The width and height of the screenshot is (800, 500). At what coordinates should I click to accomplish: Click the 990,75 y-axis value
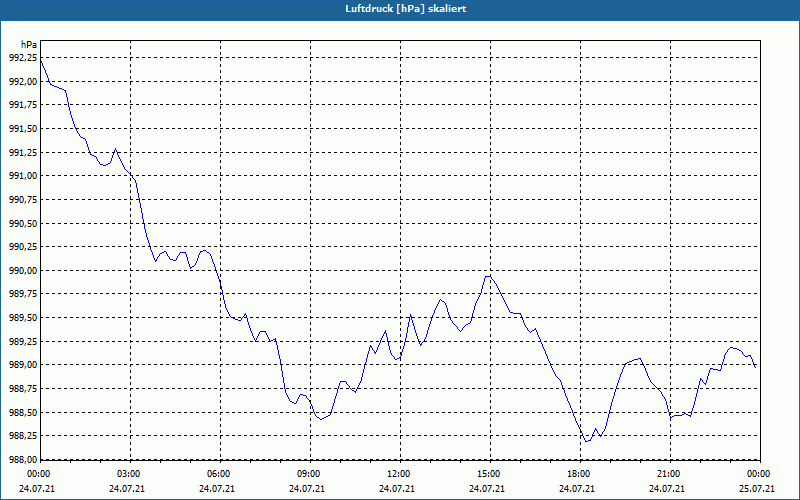[x=23, y=199]
